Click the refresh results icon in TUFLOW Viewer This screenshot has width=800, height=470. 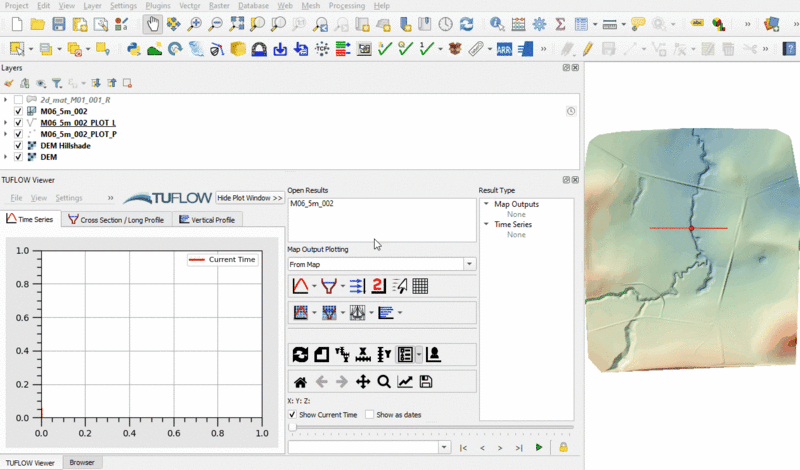[299, 354]
